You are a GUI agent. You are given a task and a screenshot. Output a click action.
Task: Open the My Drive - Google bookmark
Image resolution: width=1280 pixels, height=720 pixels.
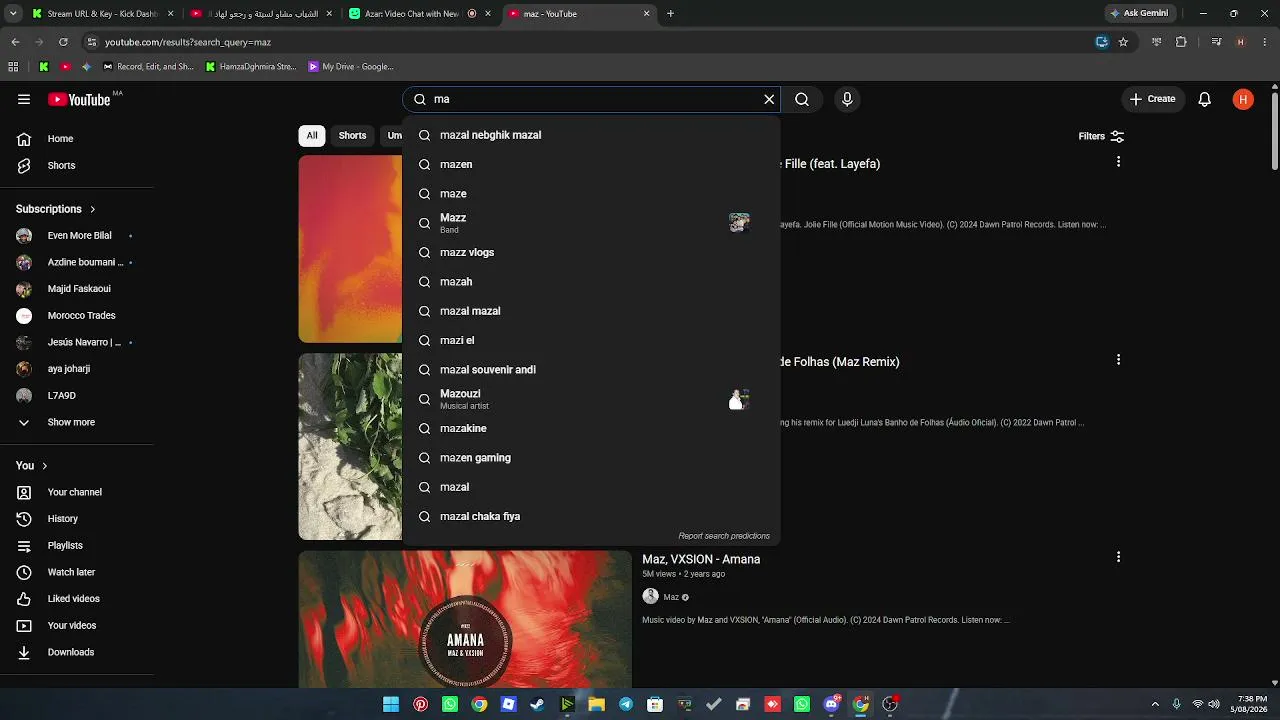pos(351,67)
